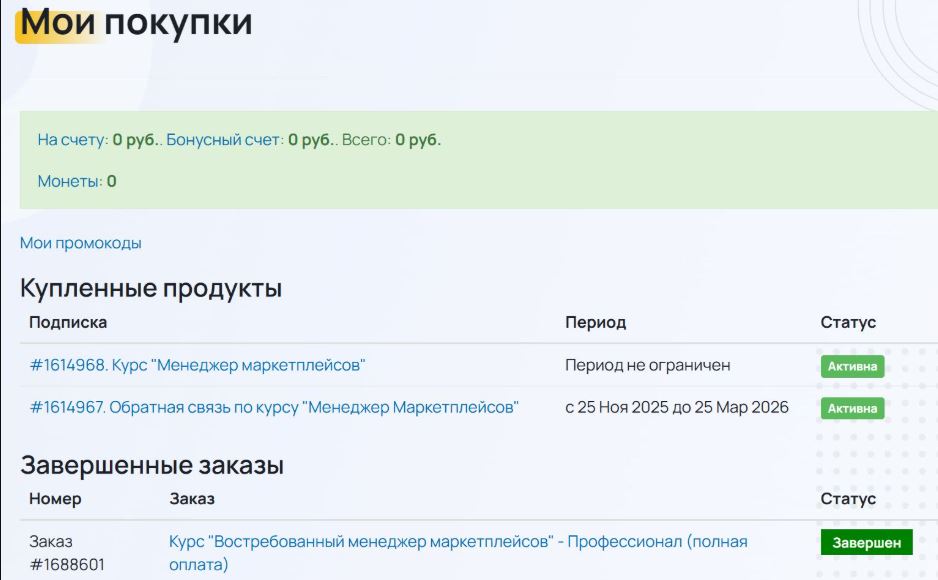Click the "Монеты: 0" coins counter
Screen dimensions: 938x580
pyautogui.click(x=77, y=181)
